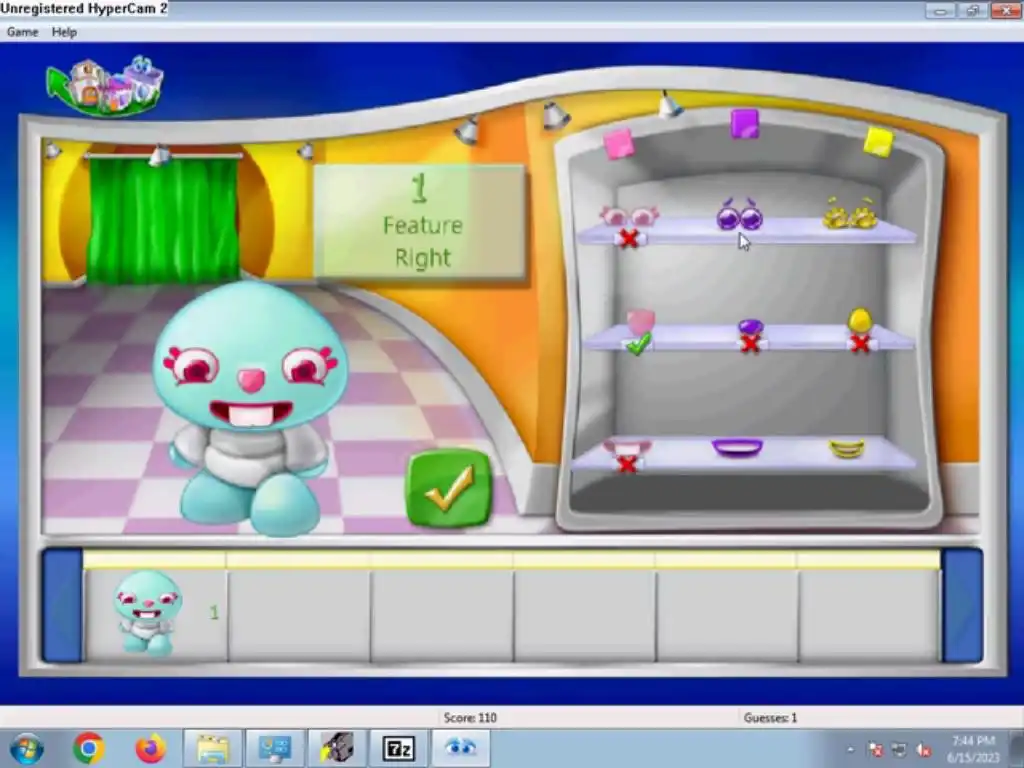Click the network tray icon
1024x768 pixels.
(x=899, y=750)
